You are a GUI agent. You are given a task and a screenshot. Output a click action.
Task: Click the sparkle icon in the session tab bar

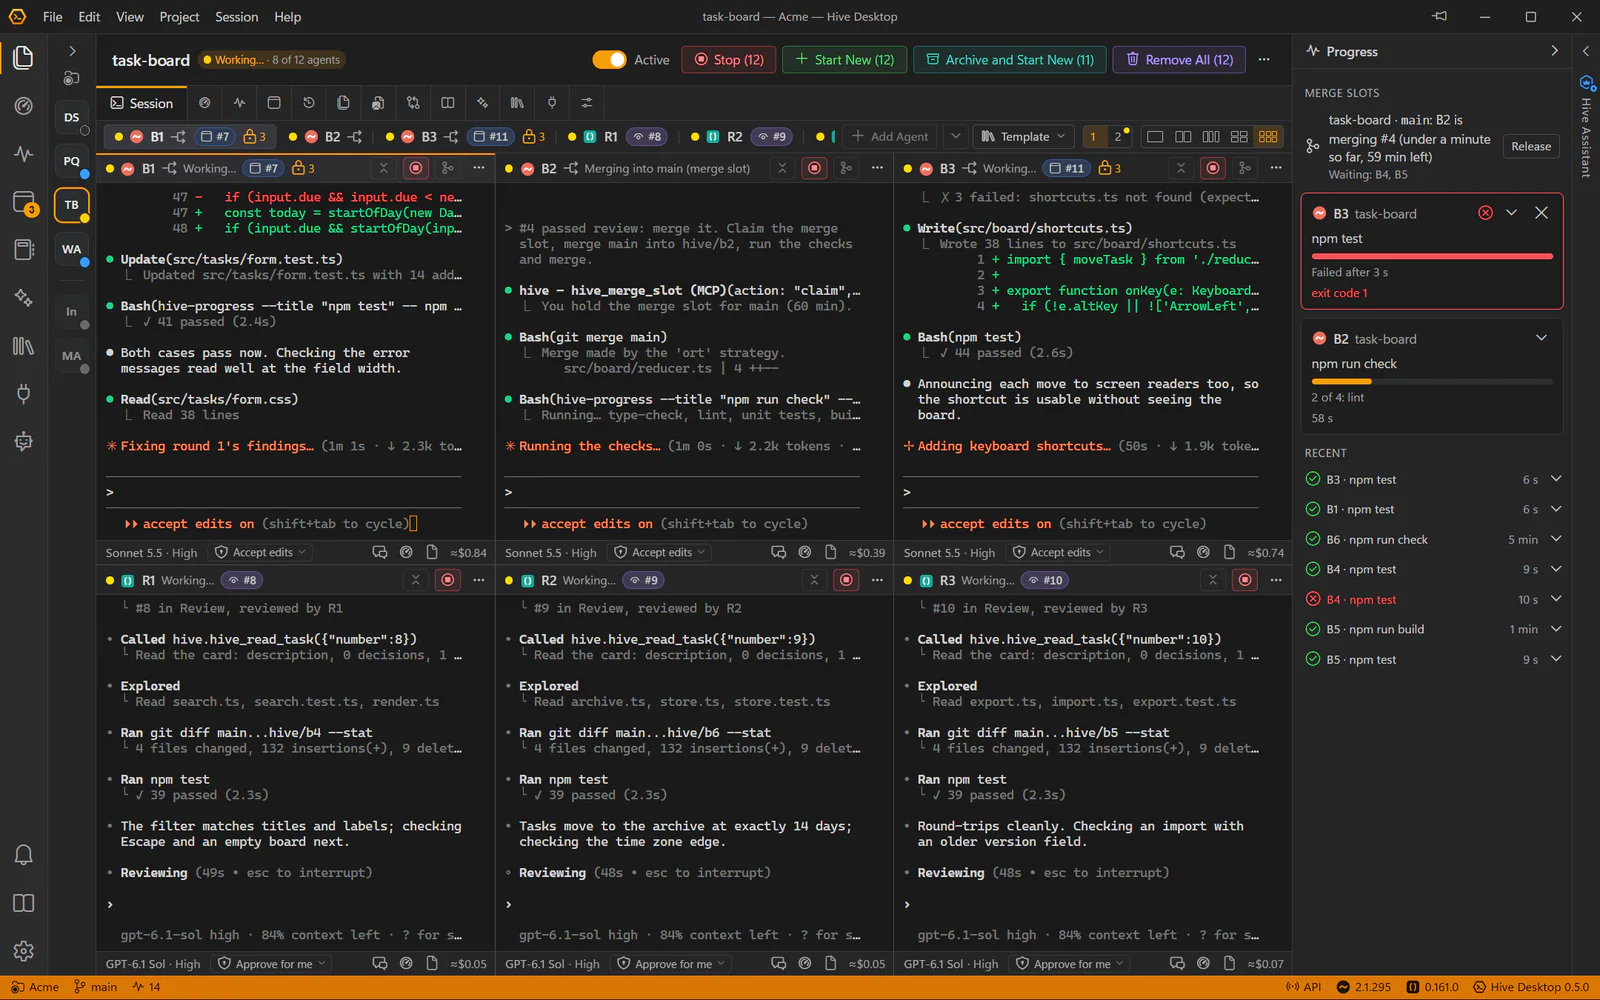pyautogui.click(x=482, y=103)
